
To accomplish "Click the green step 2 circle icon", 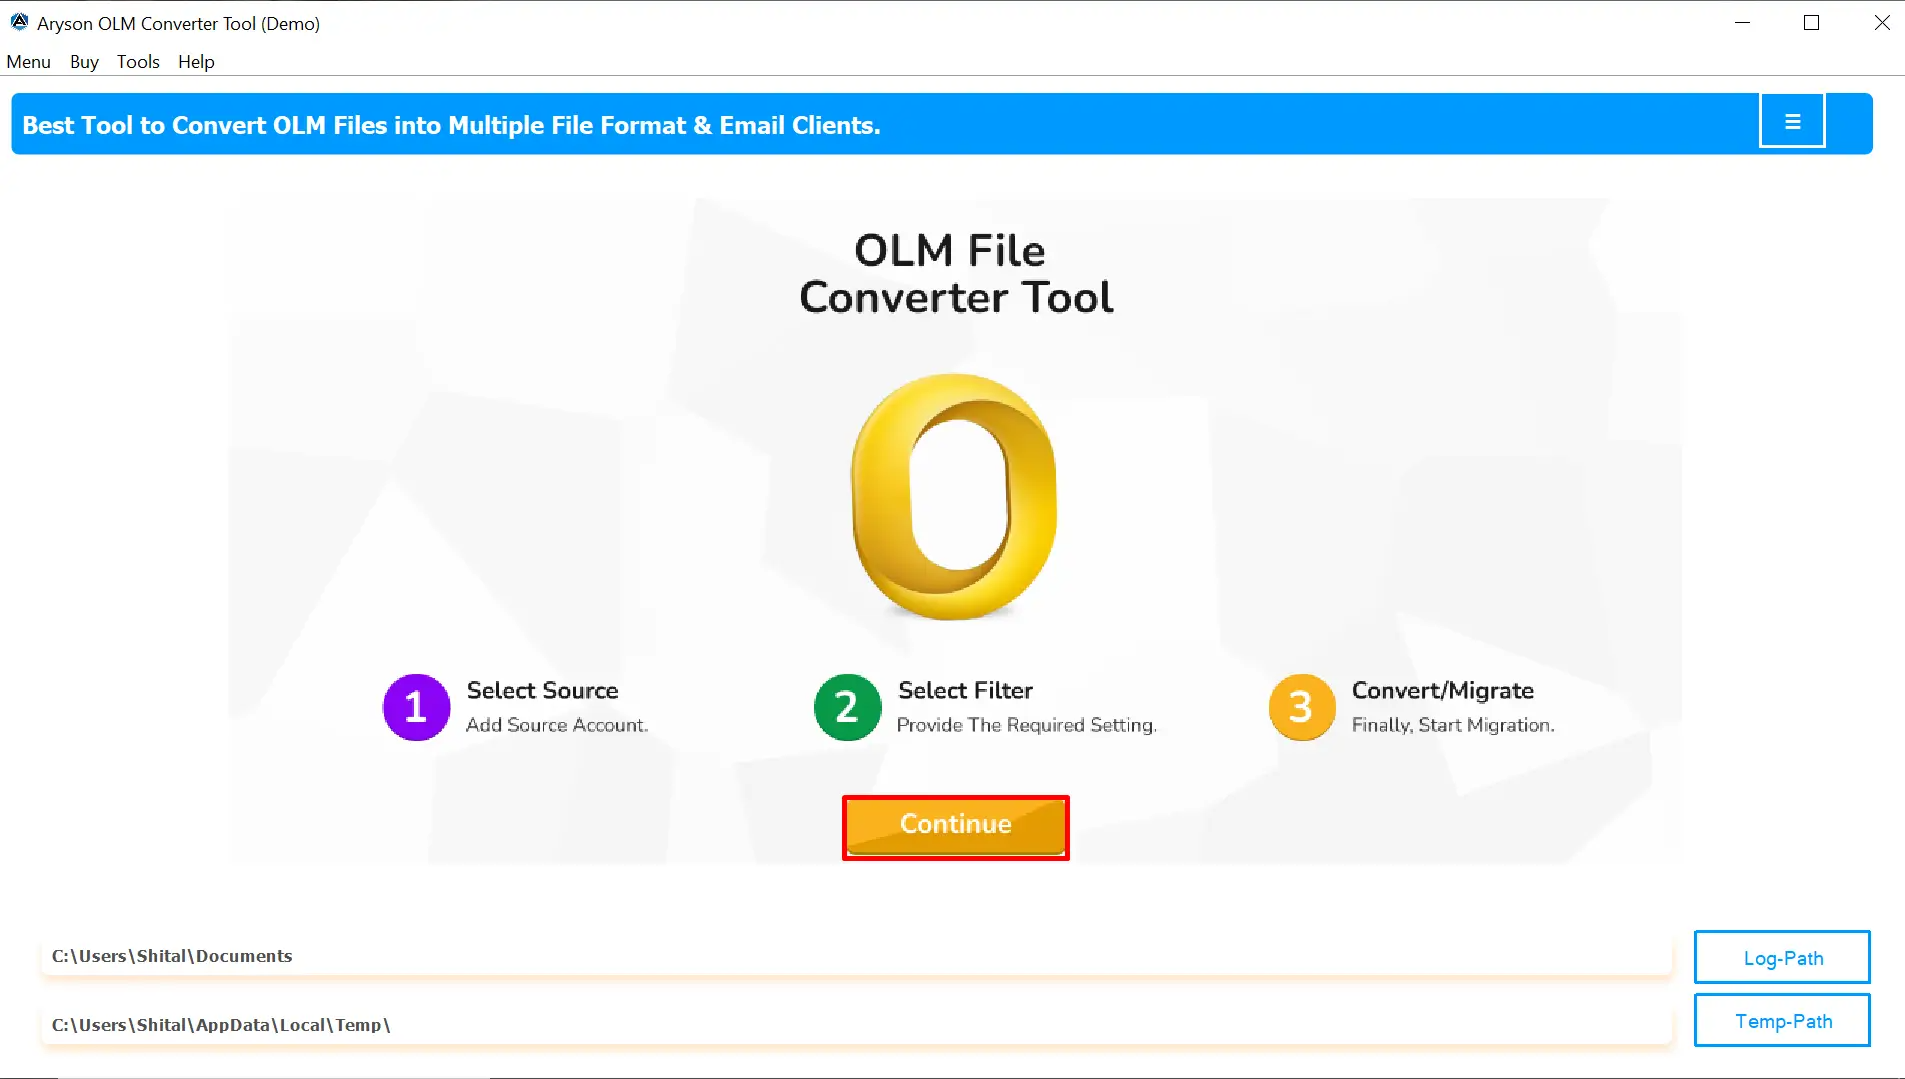I will click(847, 707).
